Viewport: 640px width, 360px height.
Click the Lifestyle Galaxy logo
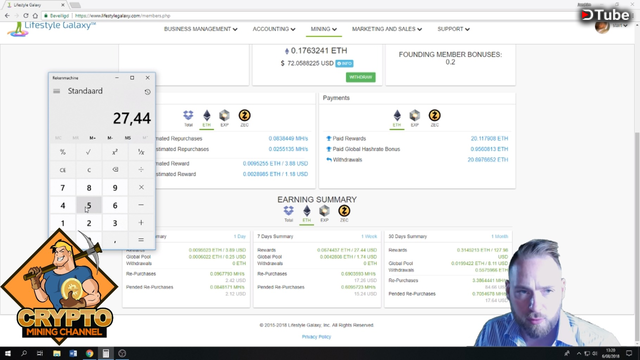pyautogui.click(x=52, y=28)
